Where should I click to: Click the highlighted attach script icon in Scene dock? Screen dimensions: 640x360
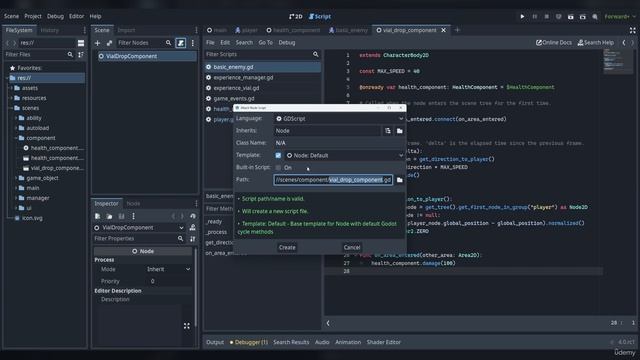coord(180,43)
